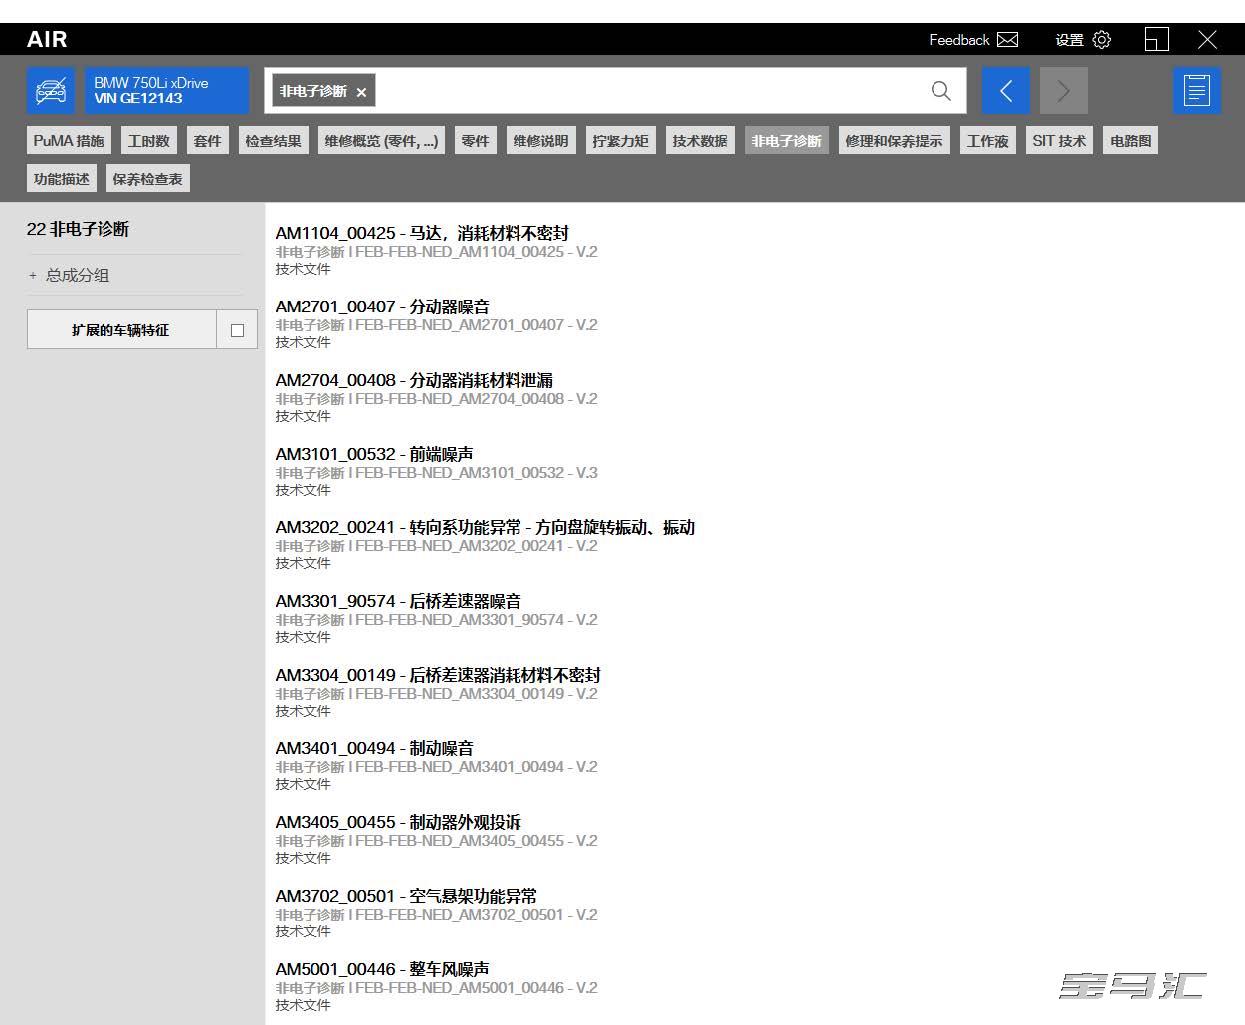
Task: Click the Feedback label
Action: [959, 40]
